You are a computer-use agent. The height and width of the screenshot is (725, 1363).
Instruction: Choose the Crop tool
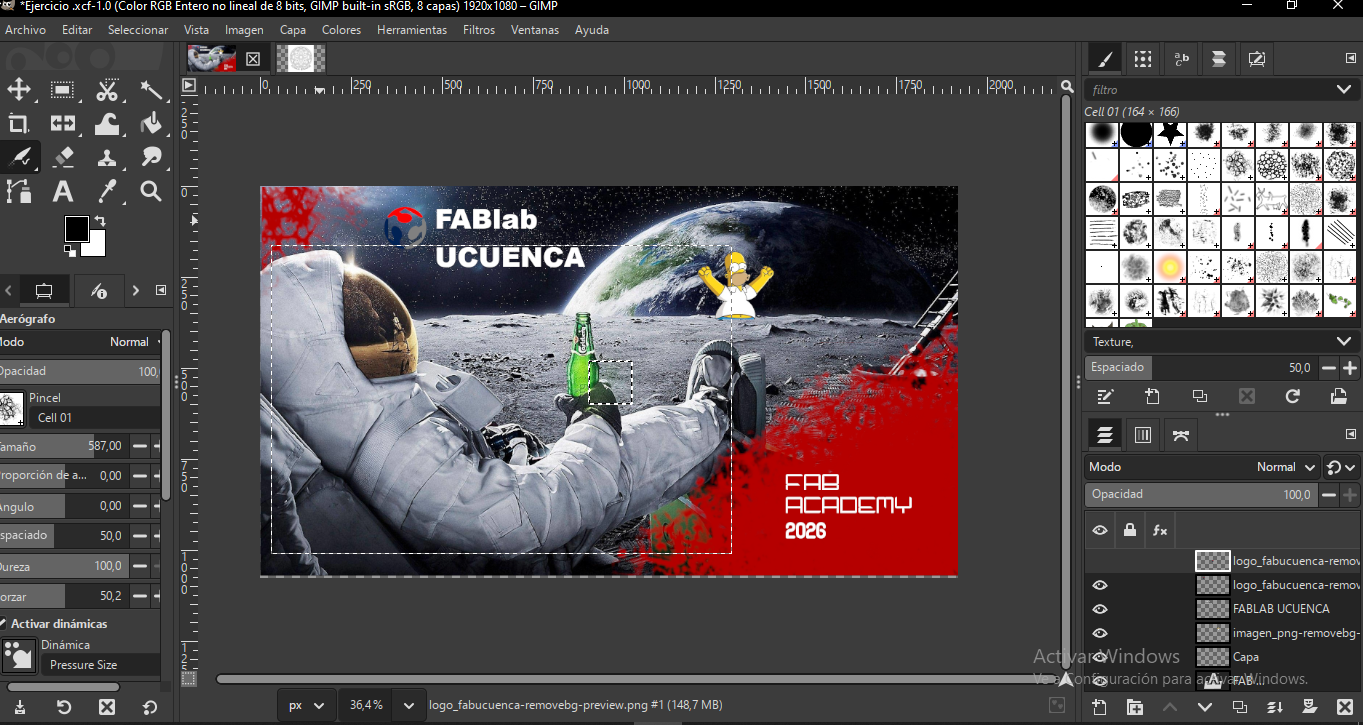click(19, 124)
